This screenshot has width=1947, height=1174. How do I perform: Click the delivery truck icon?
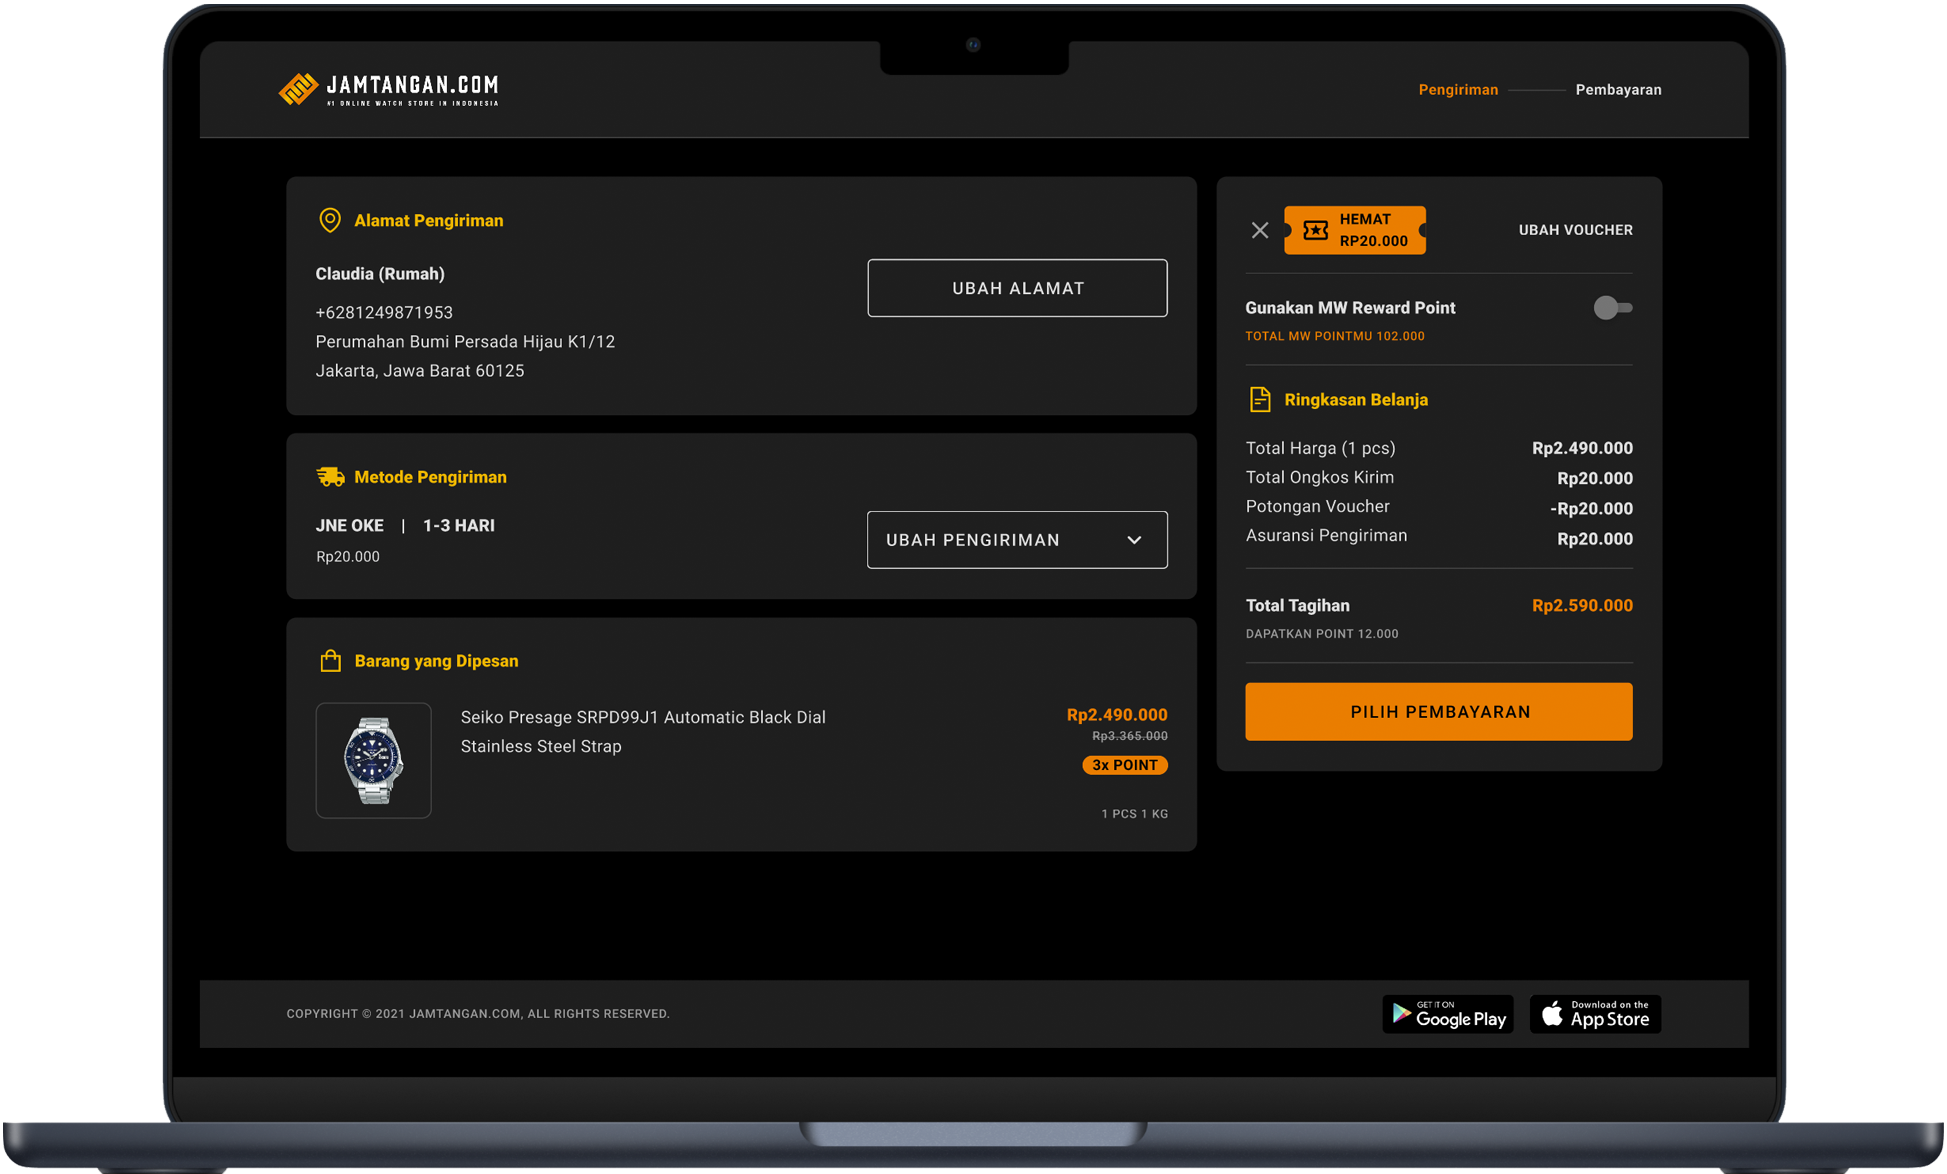(x=330, y=477)
